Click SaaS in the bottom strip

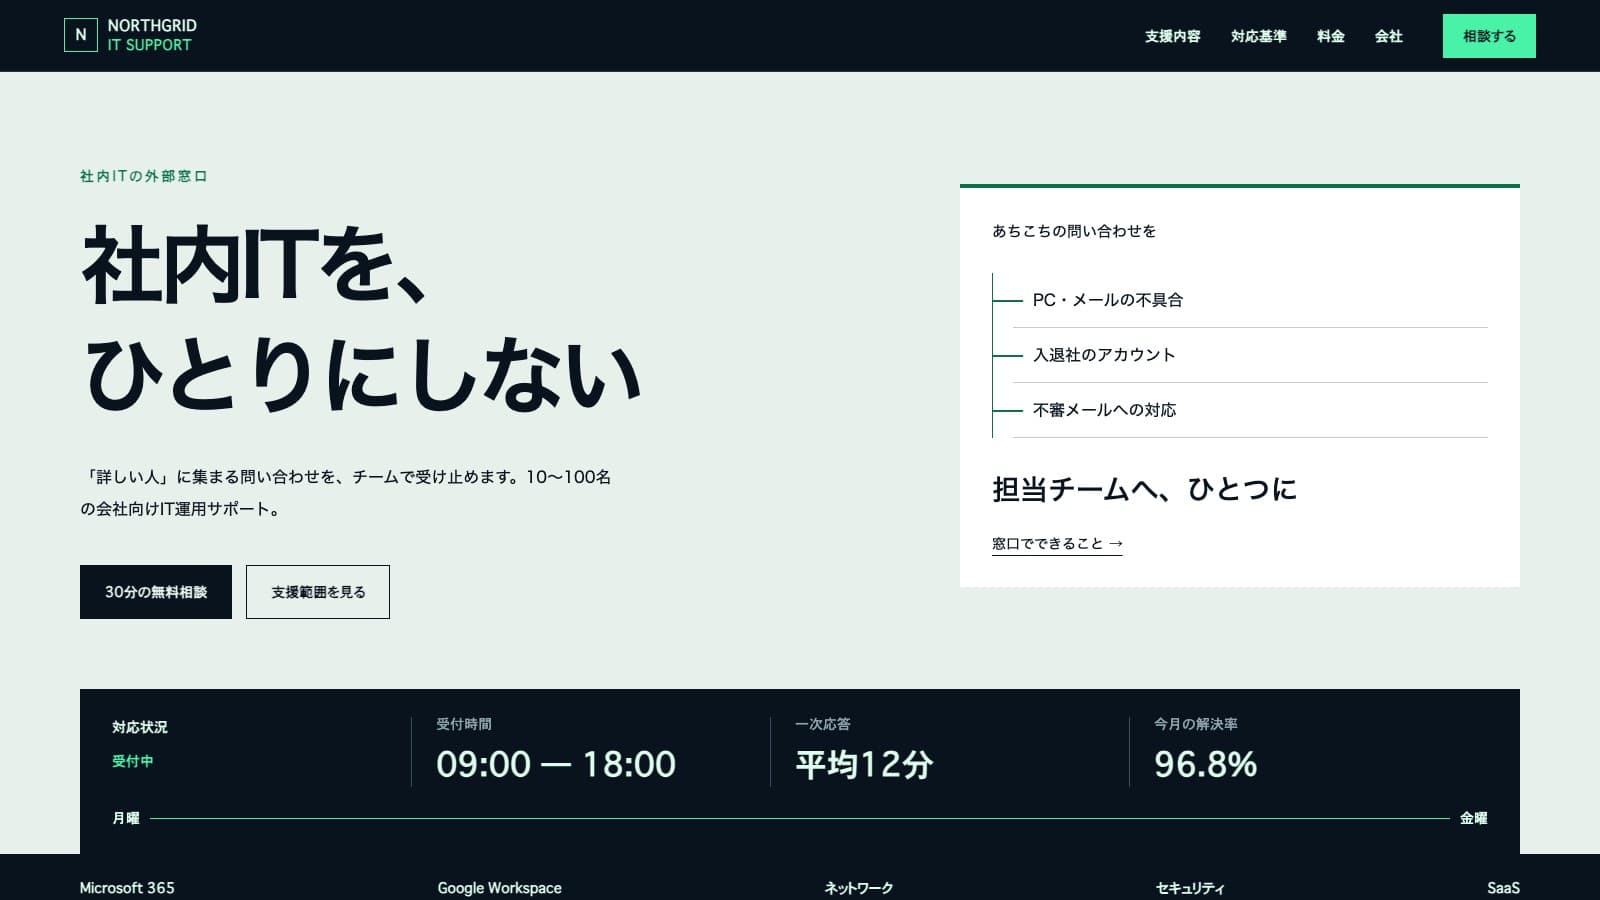1503,888
